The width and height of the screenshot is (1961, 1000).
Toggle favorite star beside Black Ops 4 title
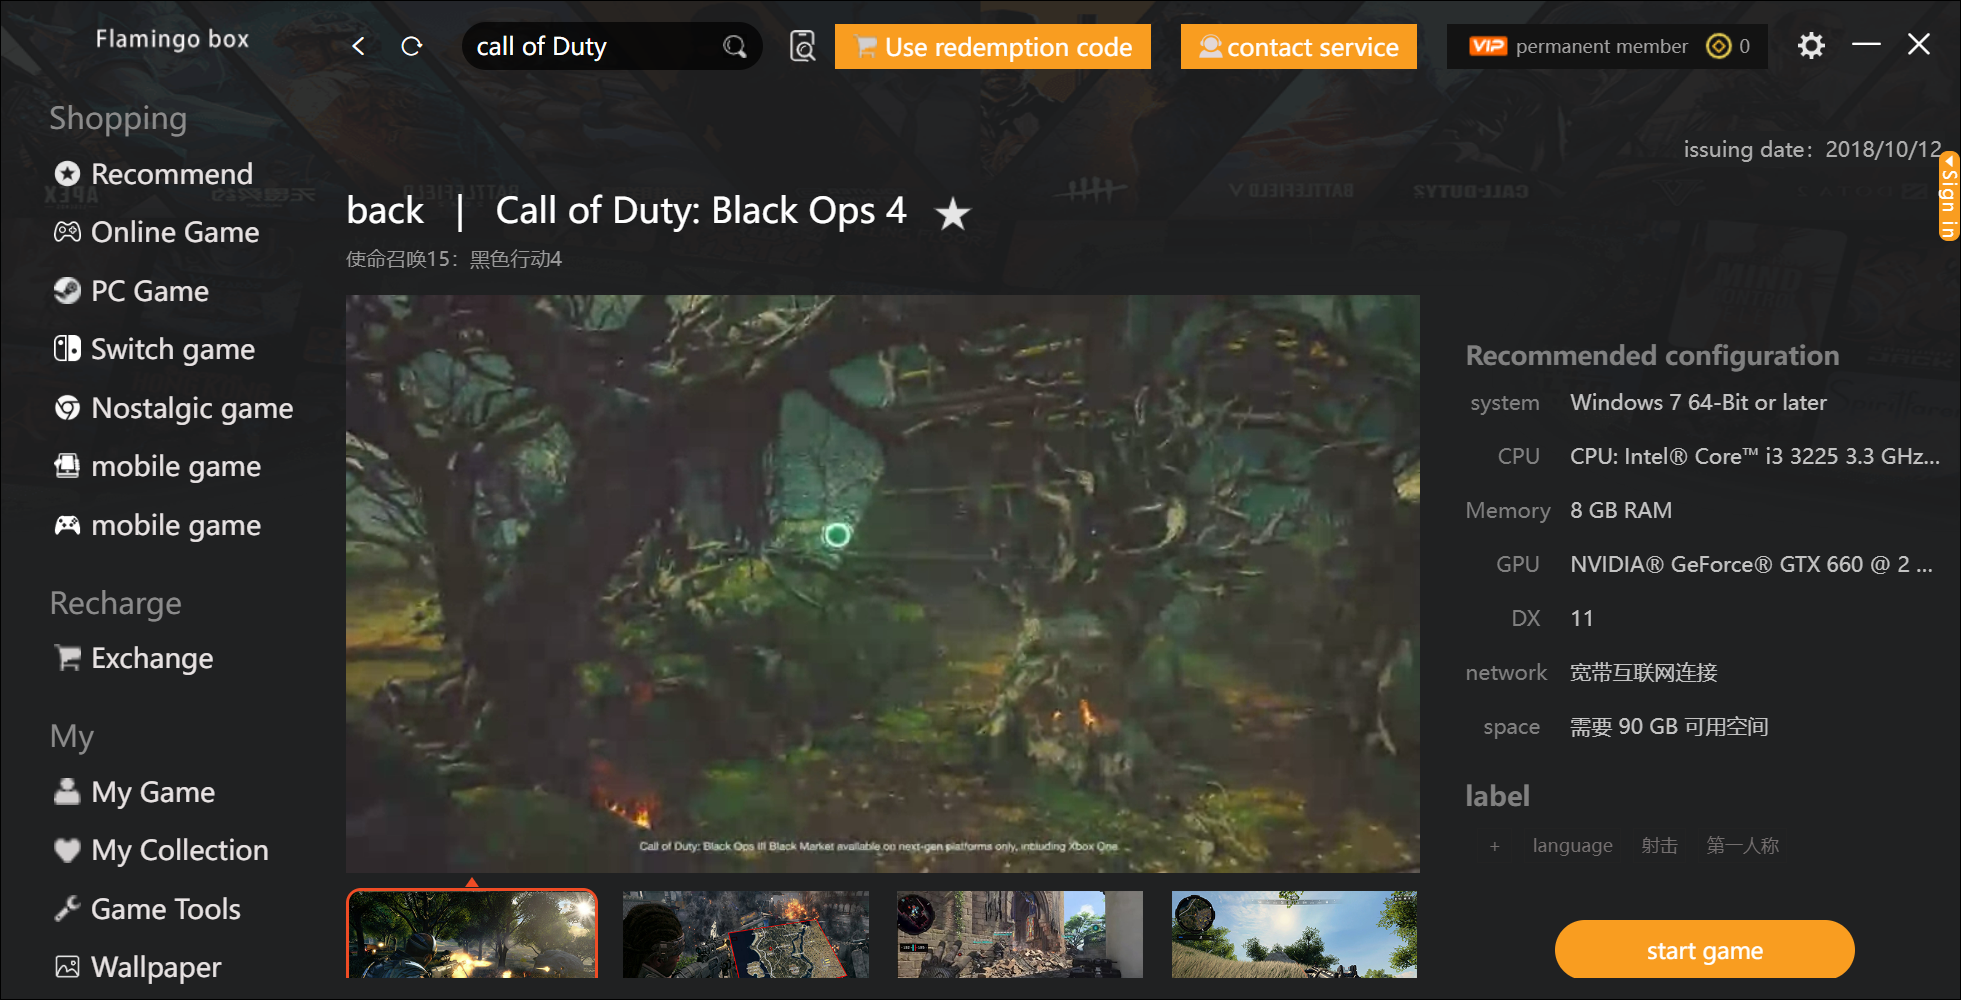(x=952, y=213)
